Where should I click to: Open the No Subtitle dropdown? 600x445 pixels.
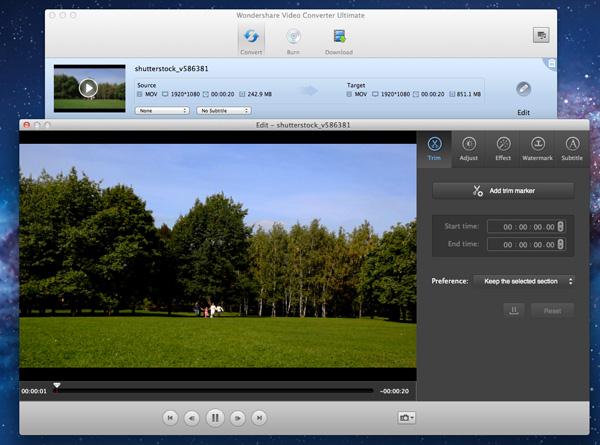[224, 111]
